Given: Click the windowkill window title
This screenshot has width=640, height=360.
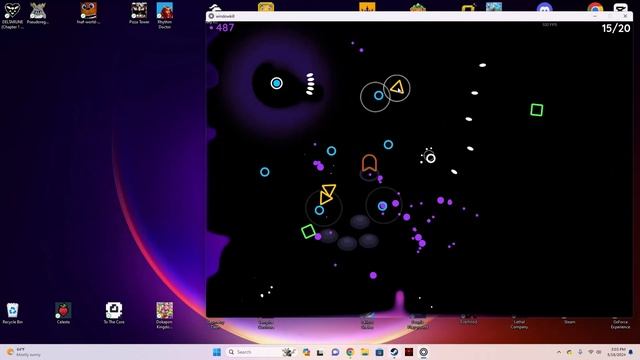Looking at the screenshot, I should (x=225, y=16).
